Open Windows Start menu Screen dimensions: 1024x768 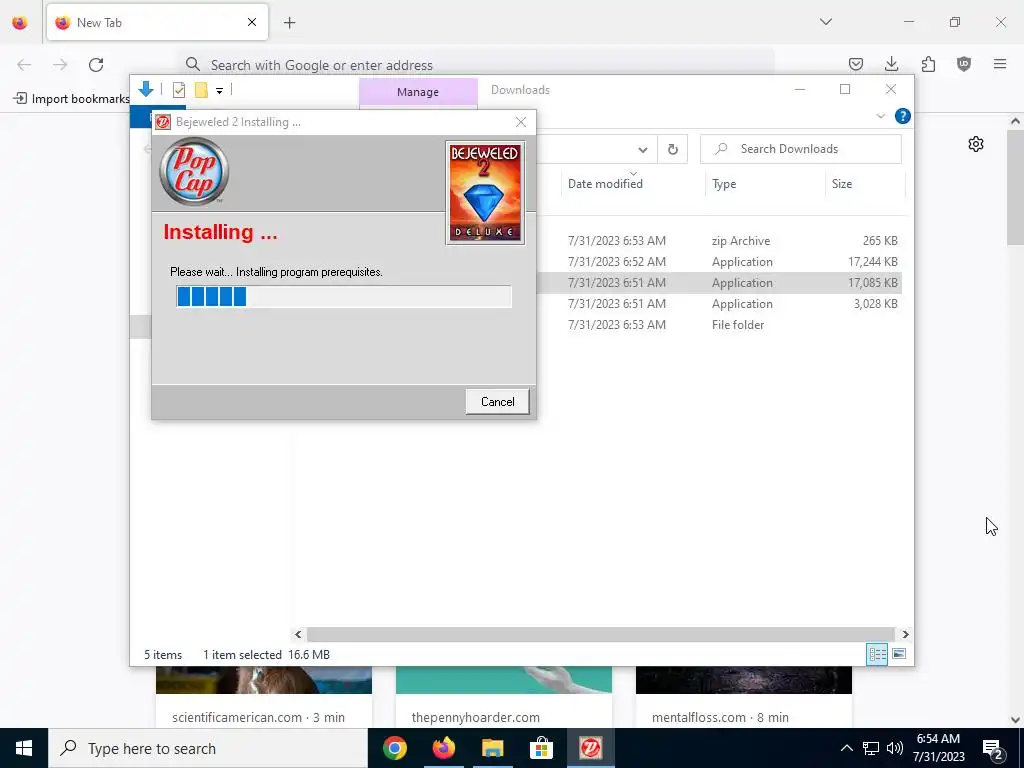coord(24,748)
